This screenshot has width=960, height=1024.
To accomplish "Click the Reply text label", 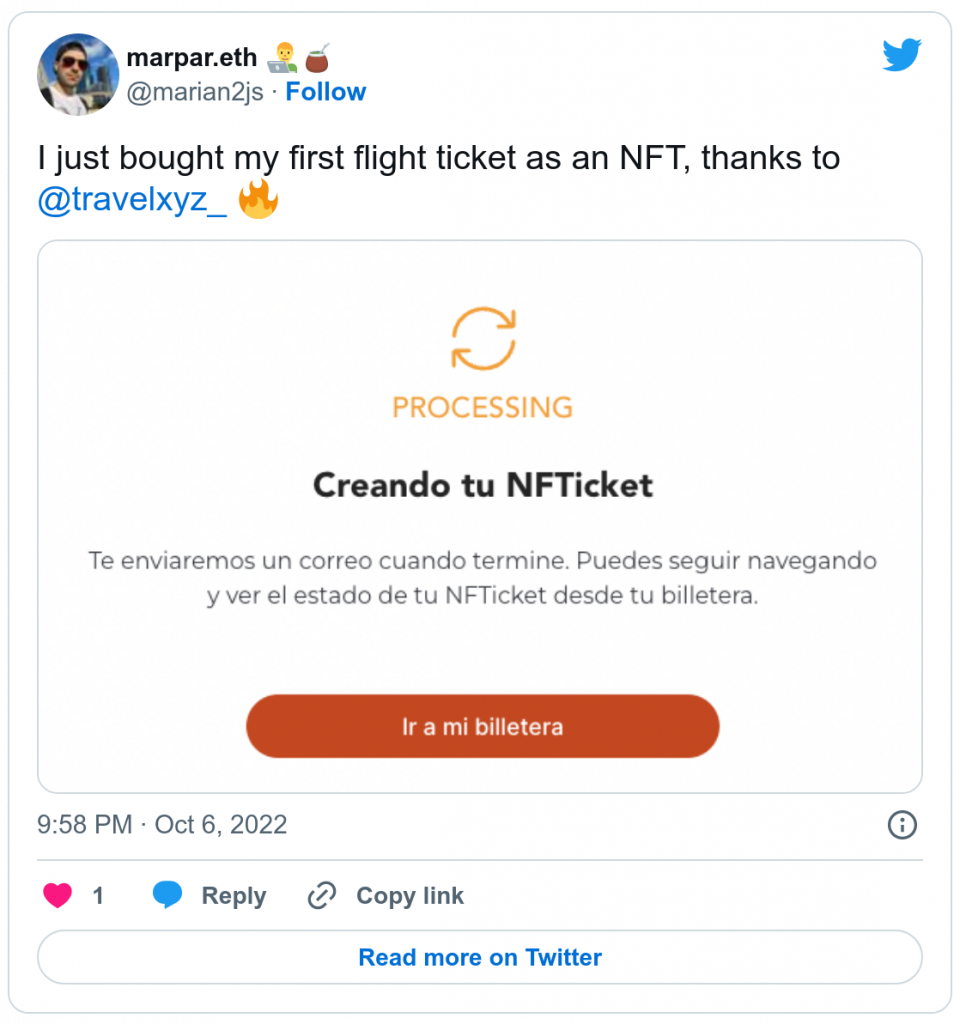I will click(233, 896).
